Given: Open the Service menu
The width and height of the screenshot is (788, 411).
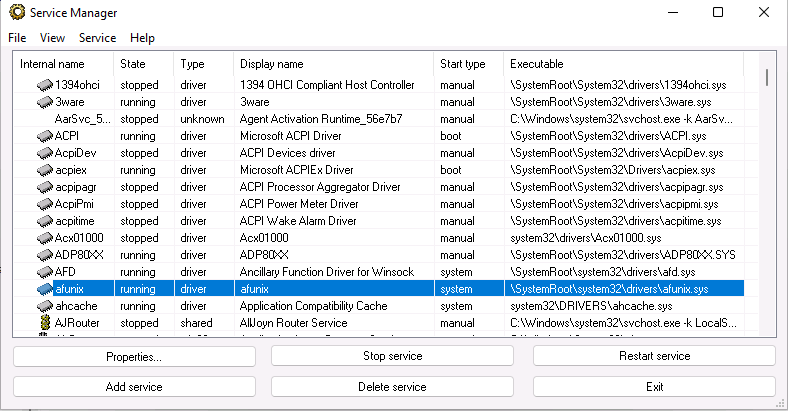Looking at the screenshot, I should [x=97, y=38].
